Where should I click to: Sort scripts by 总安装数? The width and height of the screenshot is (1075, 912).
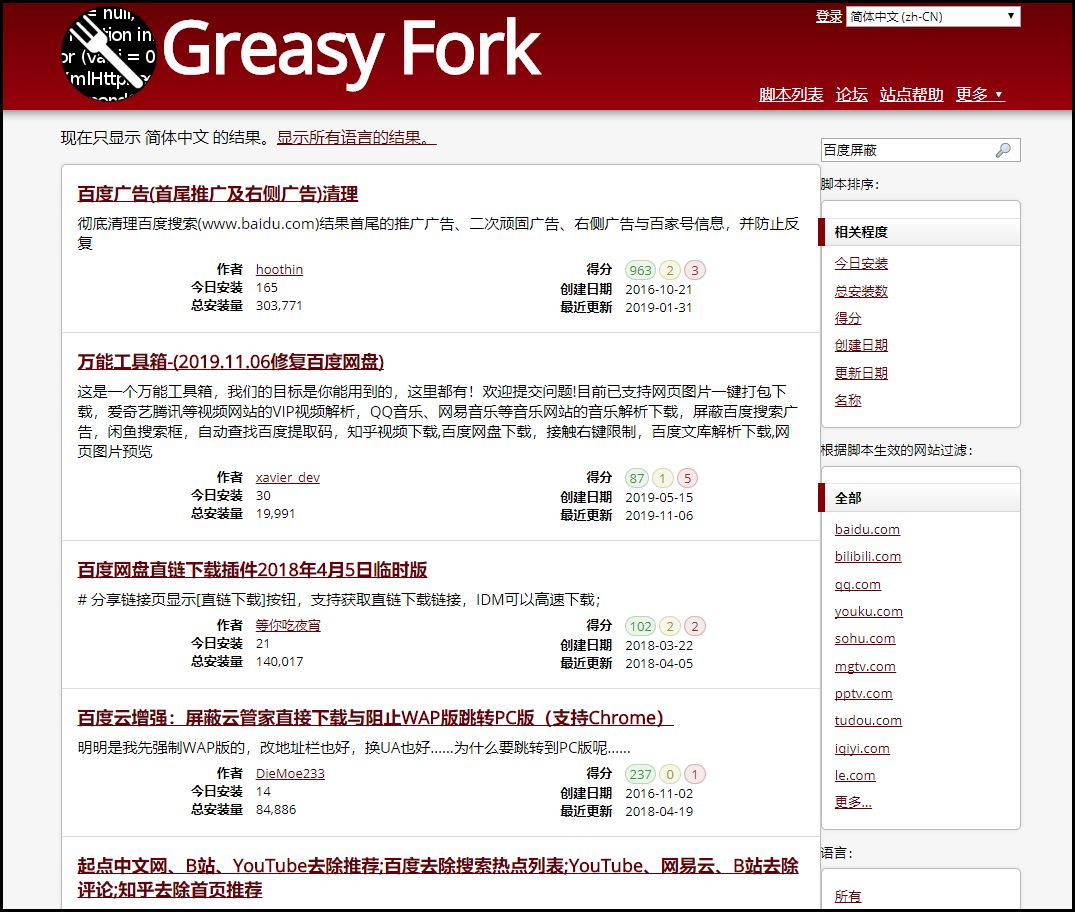click(x=860, y=291)
